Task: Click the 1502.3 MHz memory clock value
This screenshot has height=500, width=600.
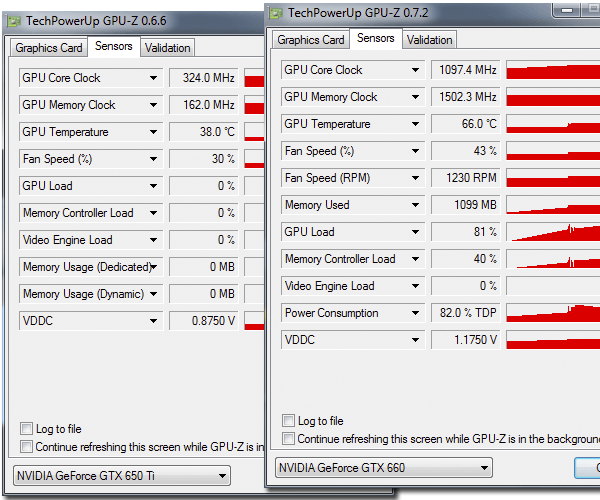Action: click(x=466, y=97)
